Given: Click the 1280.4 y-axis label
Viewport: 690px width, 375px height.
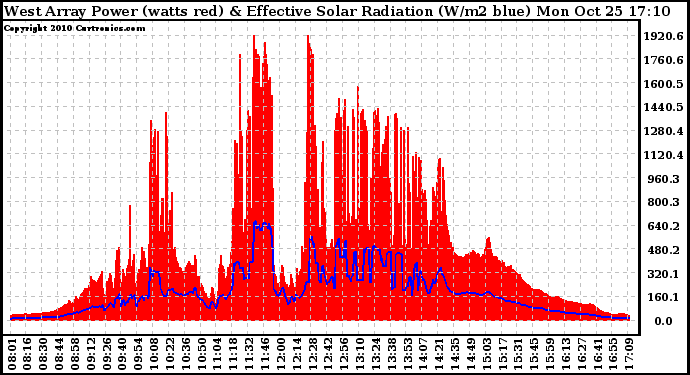Looking at the screenshot, I should [664, 131].
